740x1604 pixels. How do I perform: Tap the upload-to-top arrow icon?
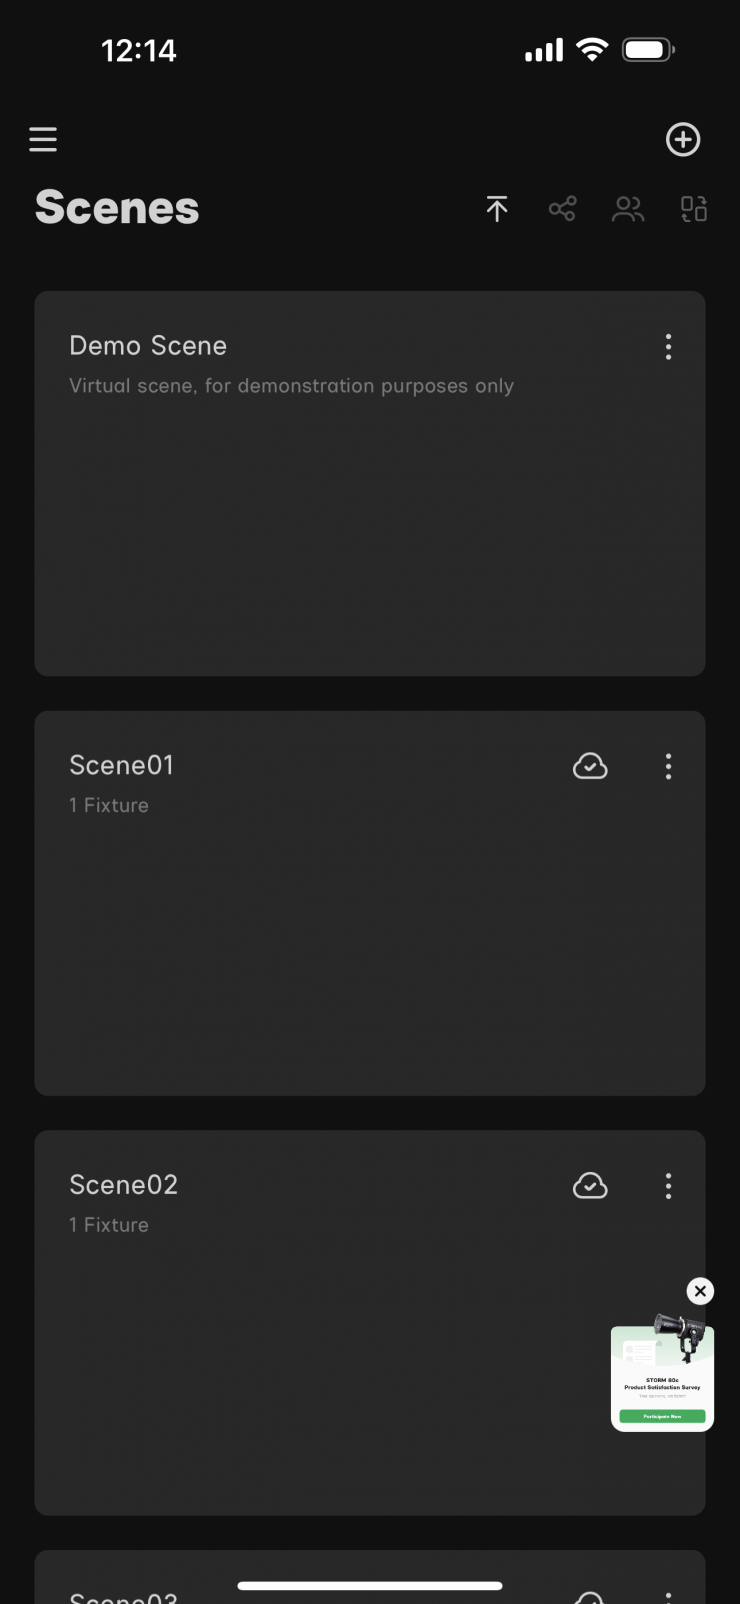(497, 209)
